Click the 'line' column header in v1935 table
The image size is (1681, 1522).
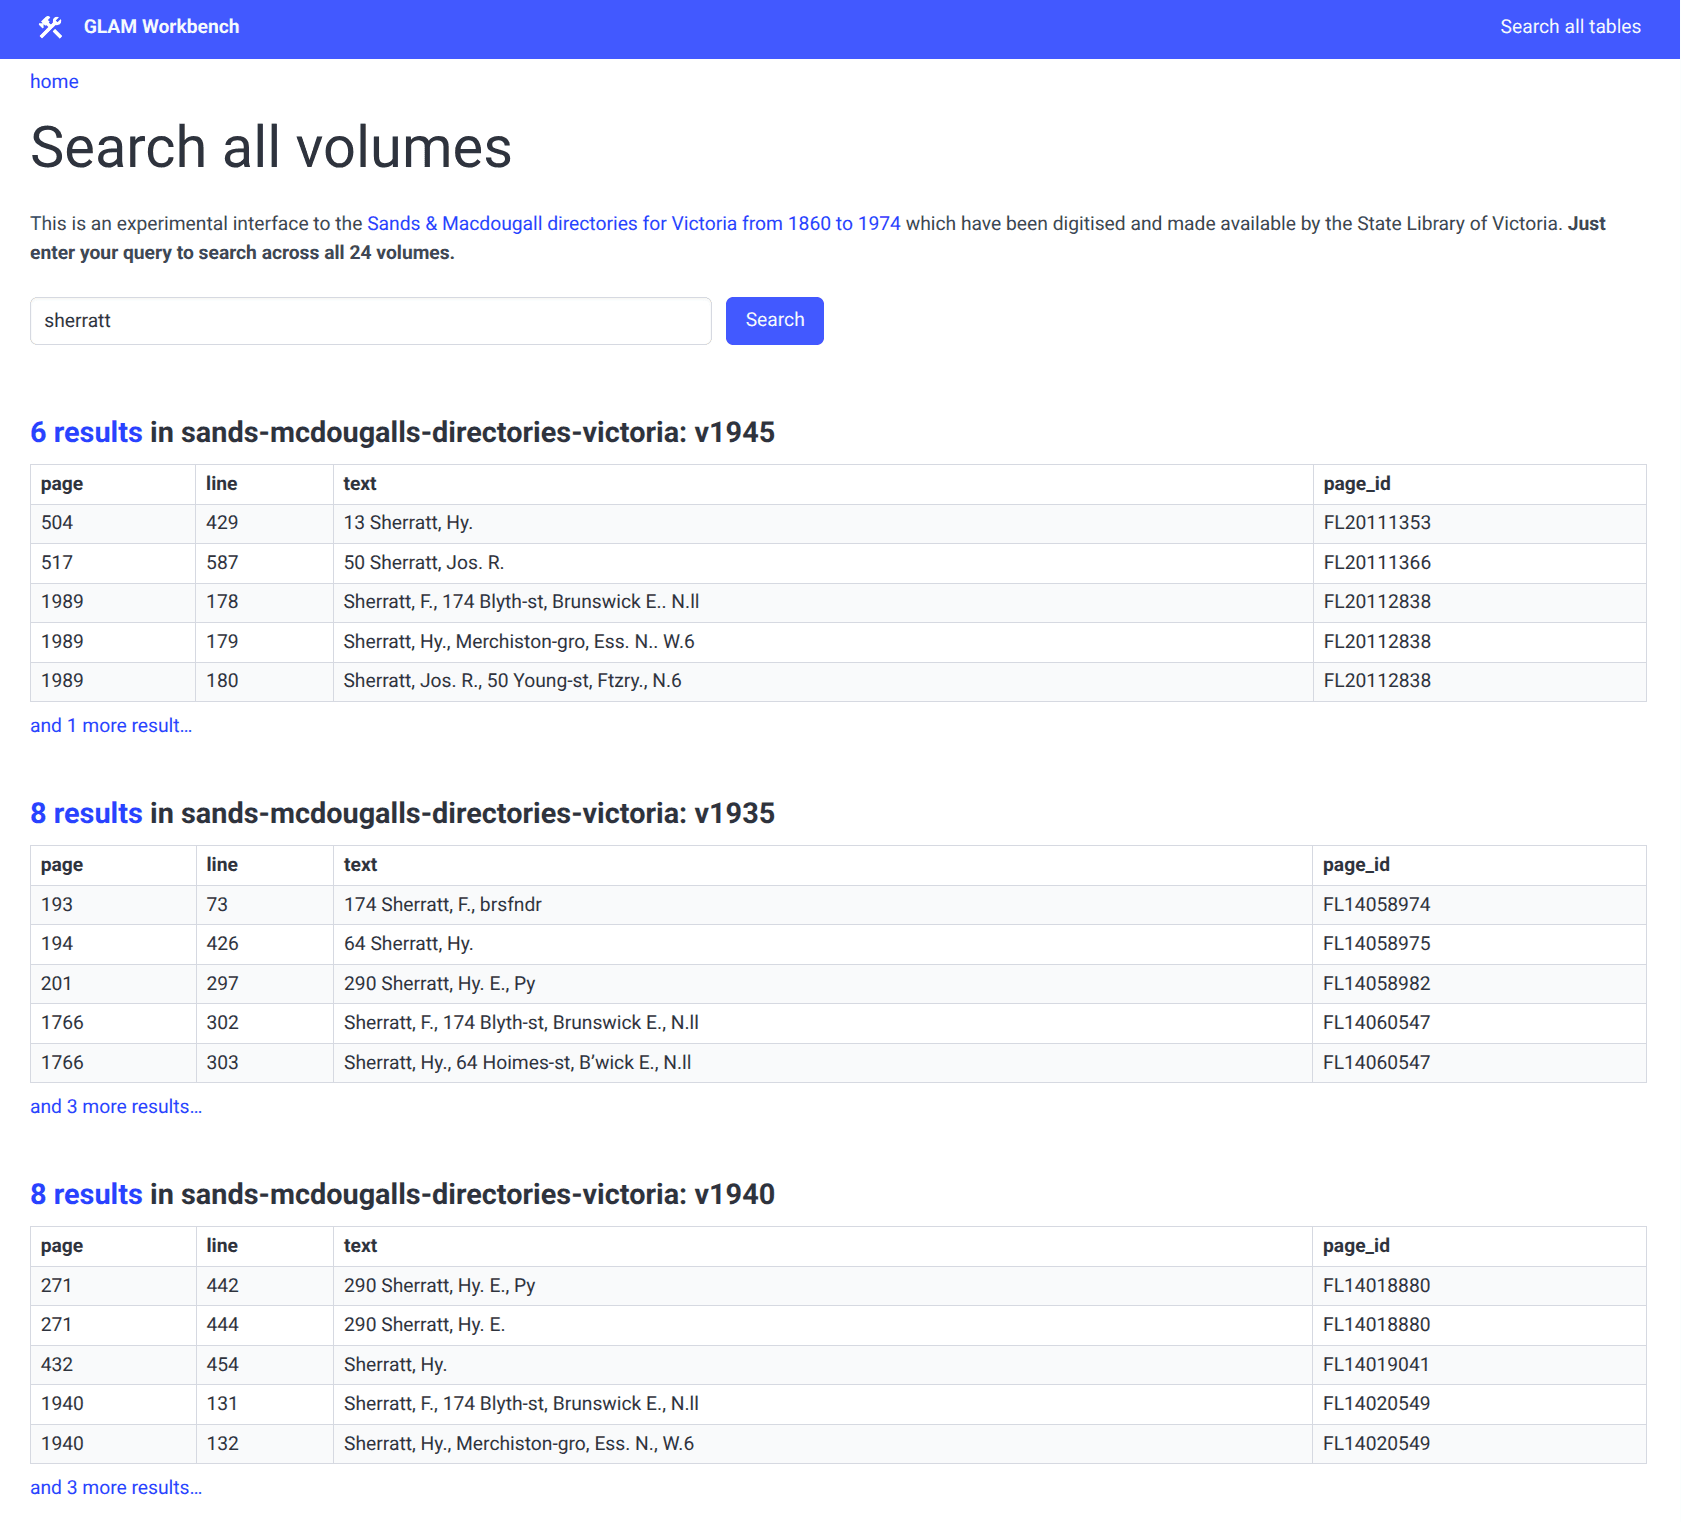[221, 864]
